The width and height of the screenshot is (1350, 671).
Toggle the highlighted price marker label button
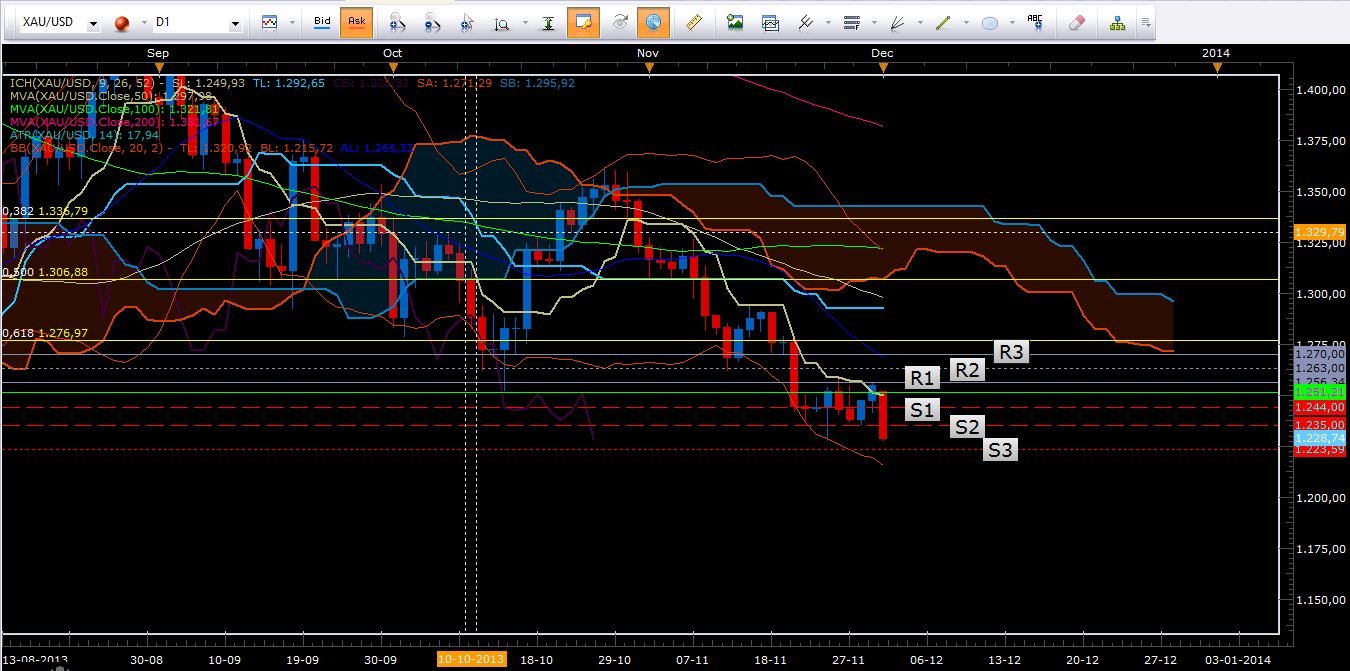(583, 21)
